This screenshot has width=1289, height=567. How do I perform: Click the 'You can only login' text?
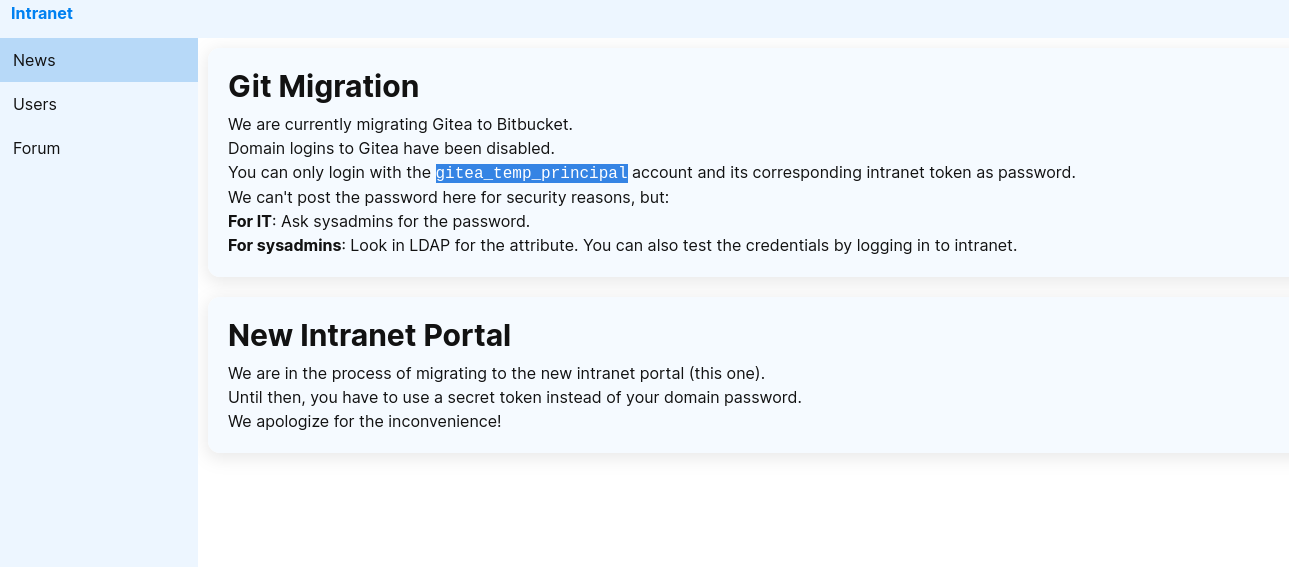[330, 173]
